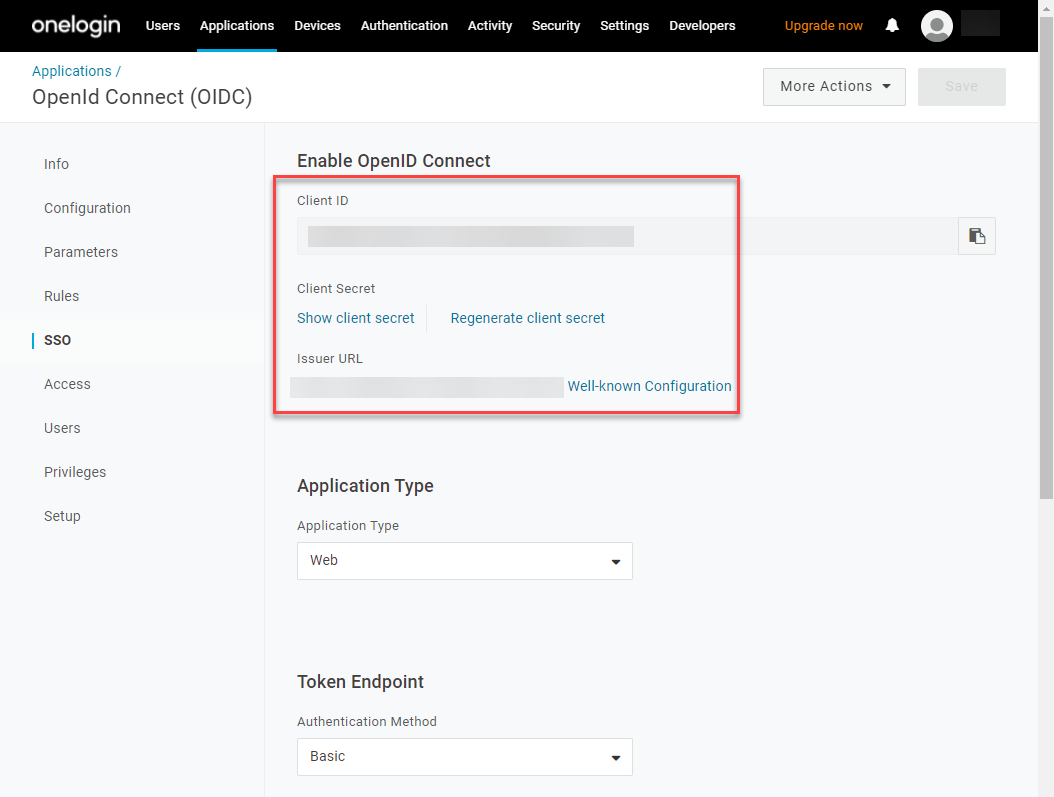The image size is (1054, 797).
Task: Copy Client ID to clipboard
Action: [x=977, y=236]
